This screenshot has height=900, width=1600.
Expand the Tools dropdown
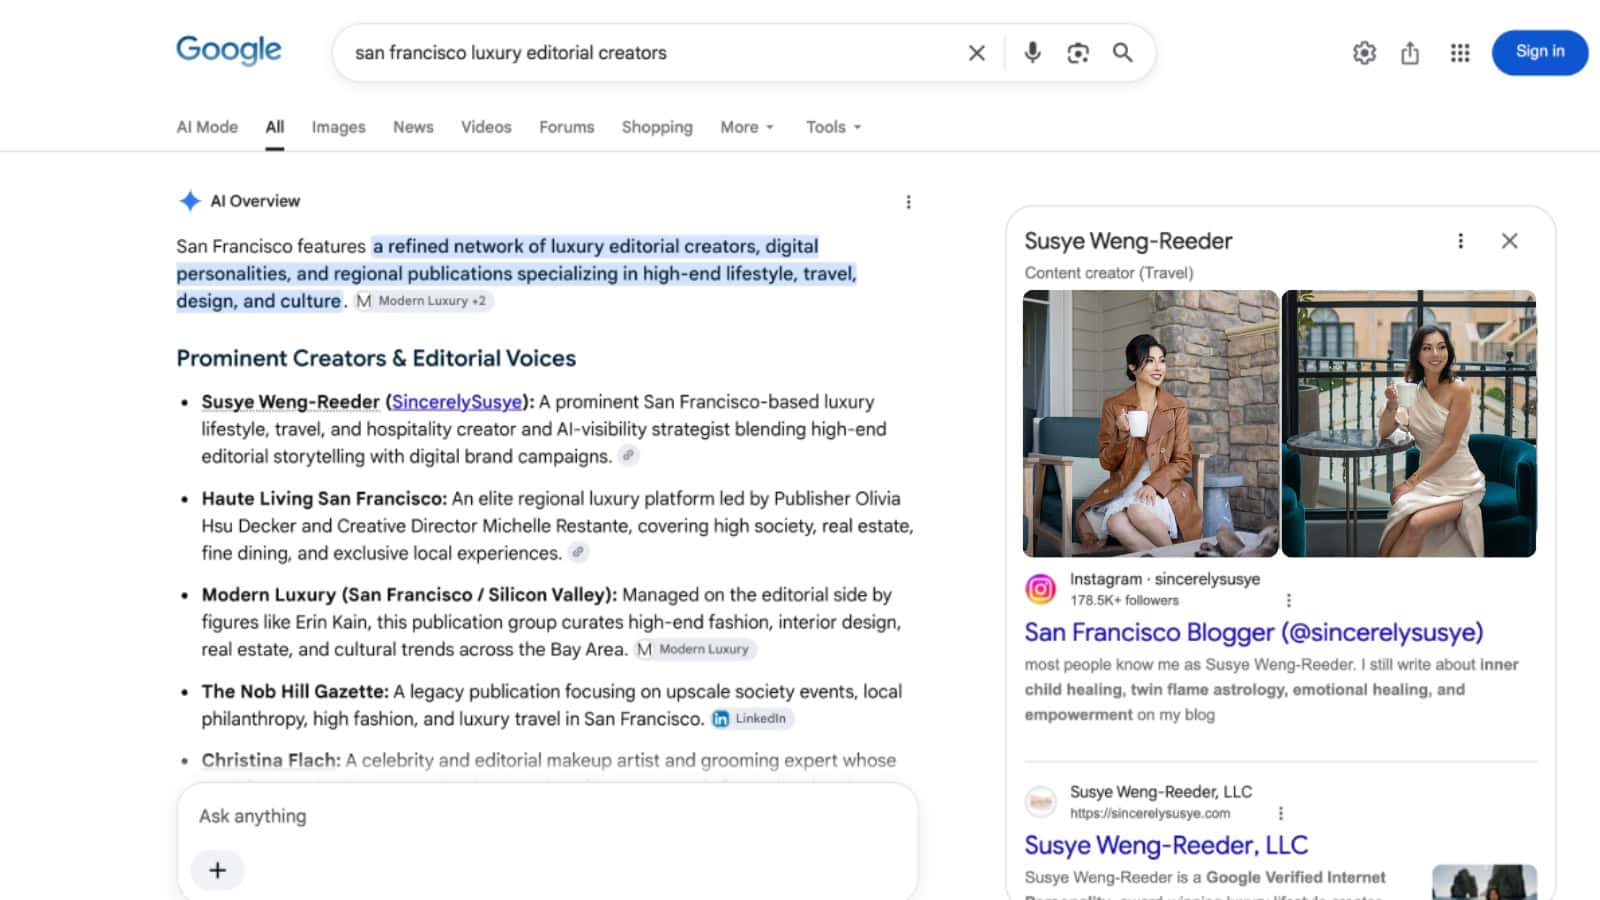coord(833,127)
